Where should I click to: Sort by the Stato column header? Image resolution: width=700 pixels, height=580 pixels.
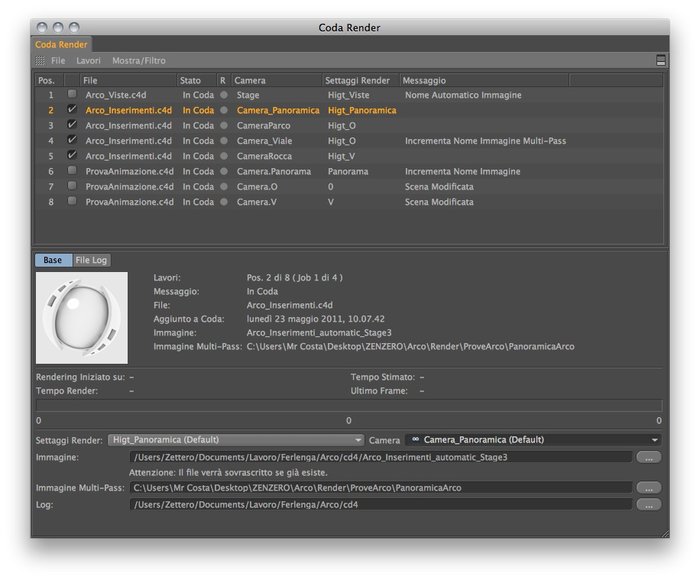(196, 81)
